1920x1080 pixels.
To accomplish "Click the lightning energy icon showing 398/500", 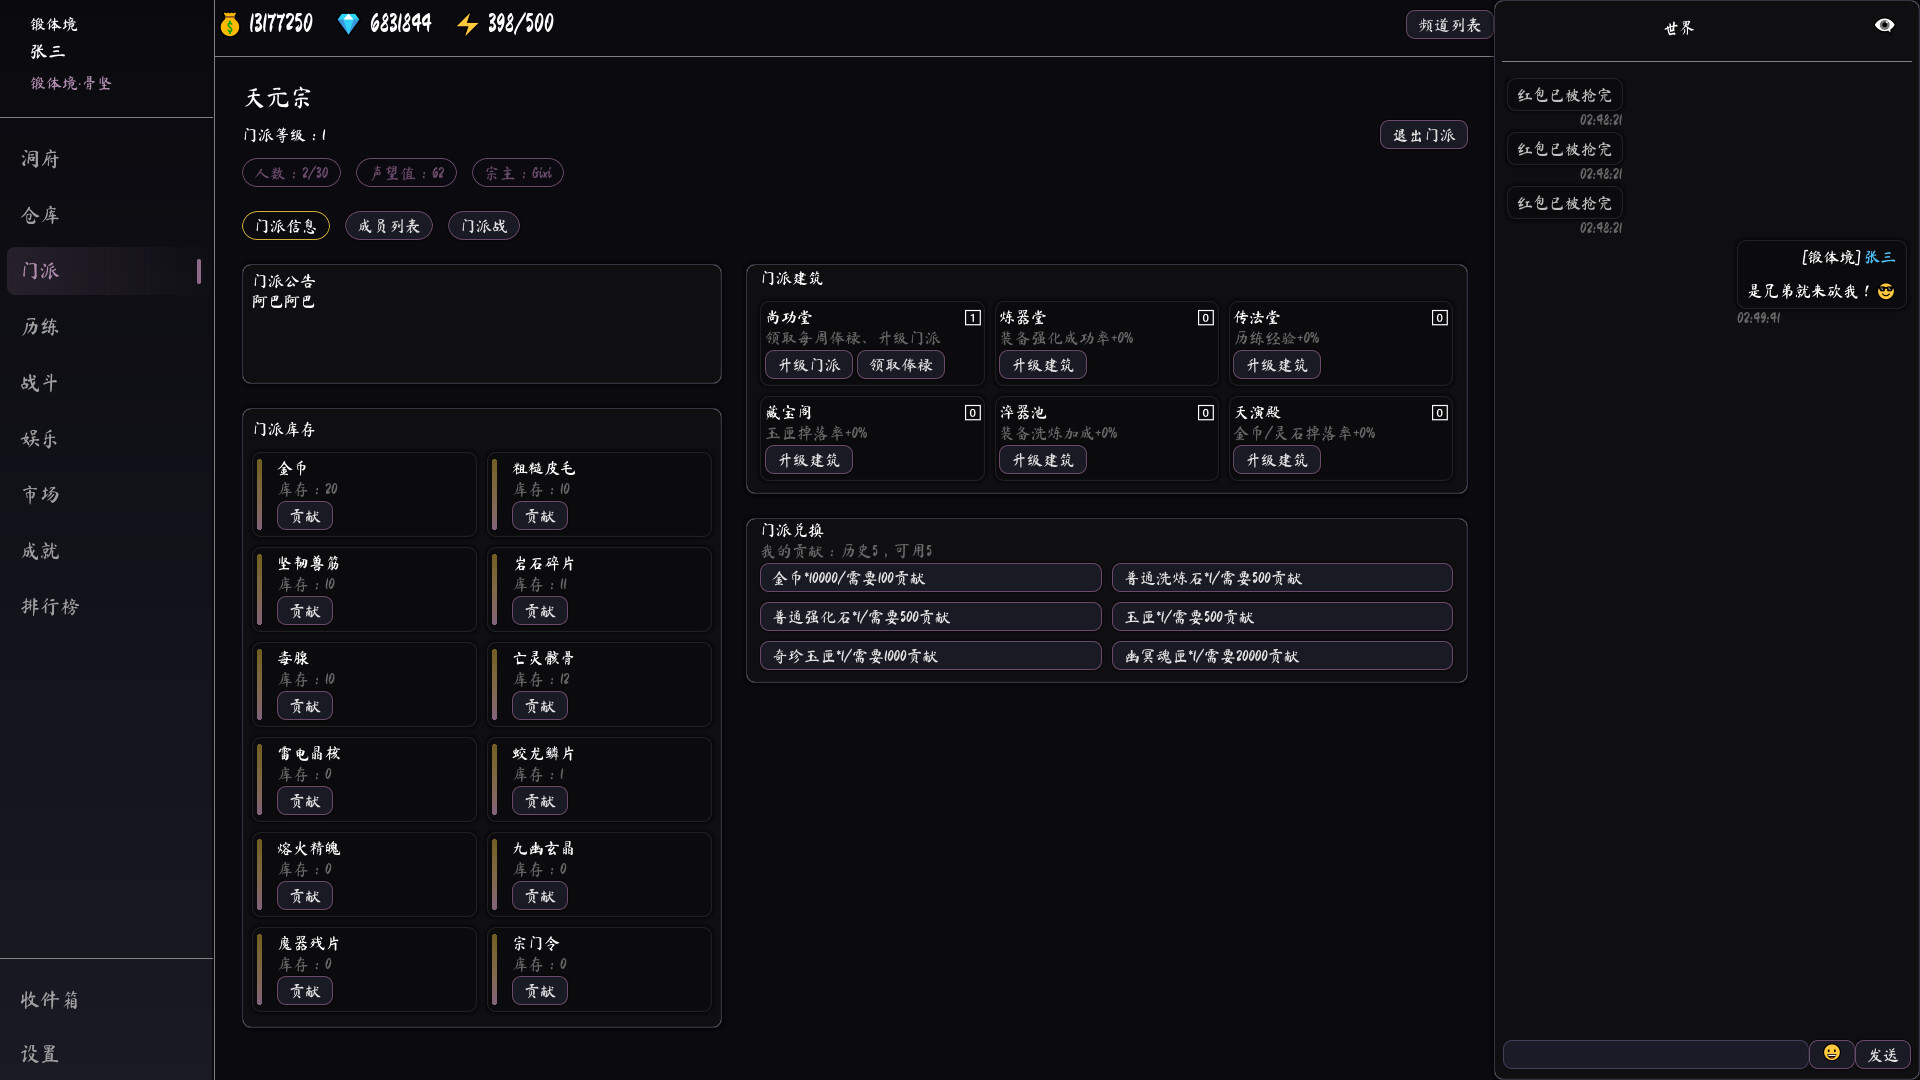I will [x=469, y=23].
